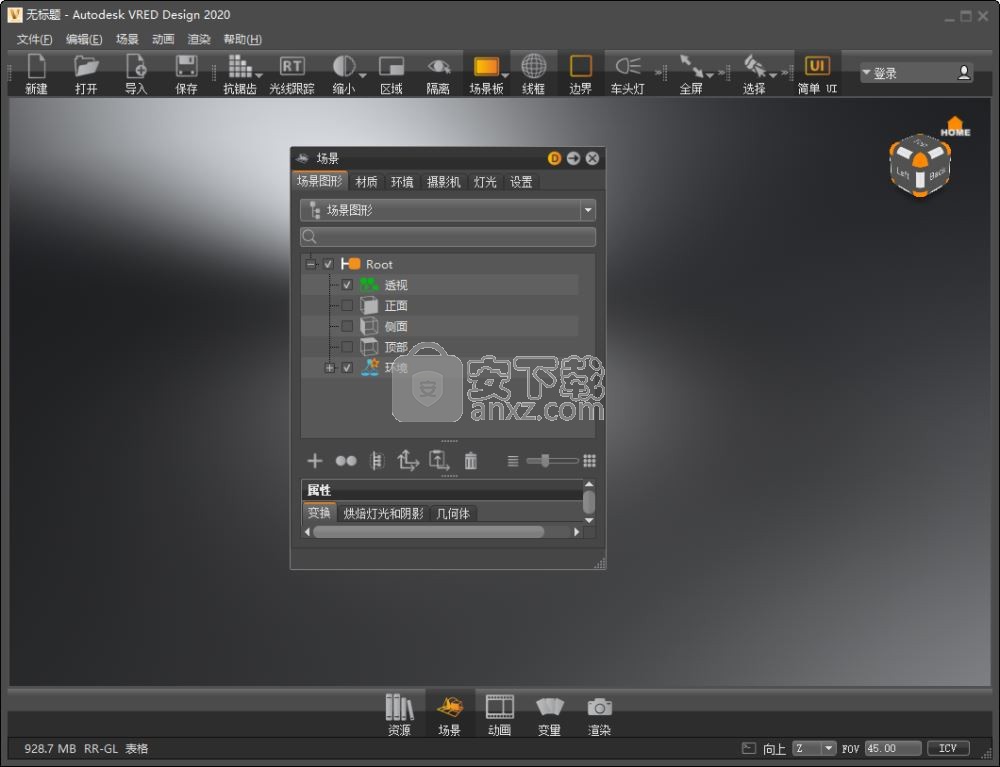Open the 编辑(E) edit menu
The width and height of the screenshot is (1000, 767).
pyautogui.click(x=84, y=40)
